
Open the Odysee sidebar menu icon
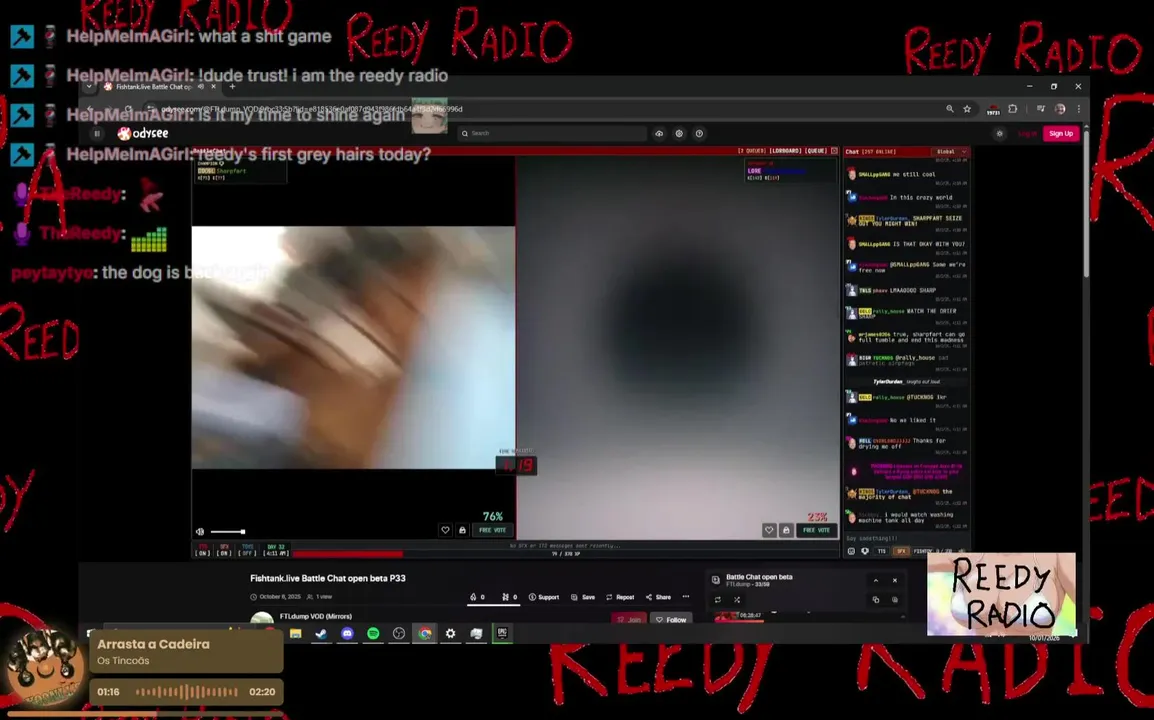point(97,133)
